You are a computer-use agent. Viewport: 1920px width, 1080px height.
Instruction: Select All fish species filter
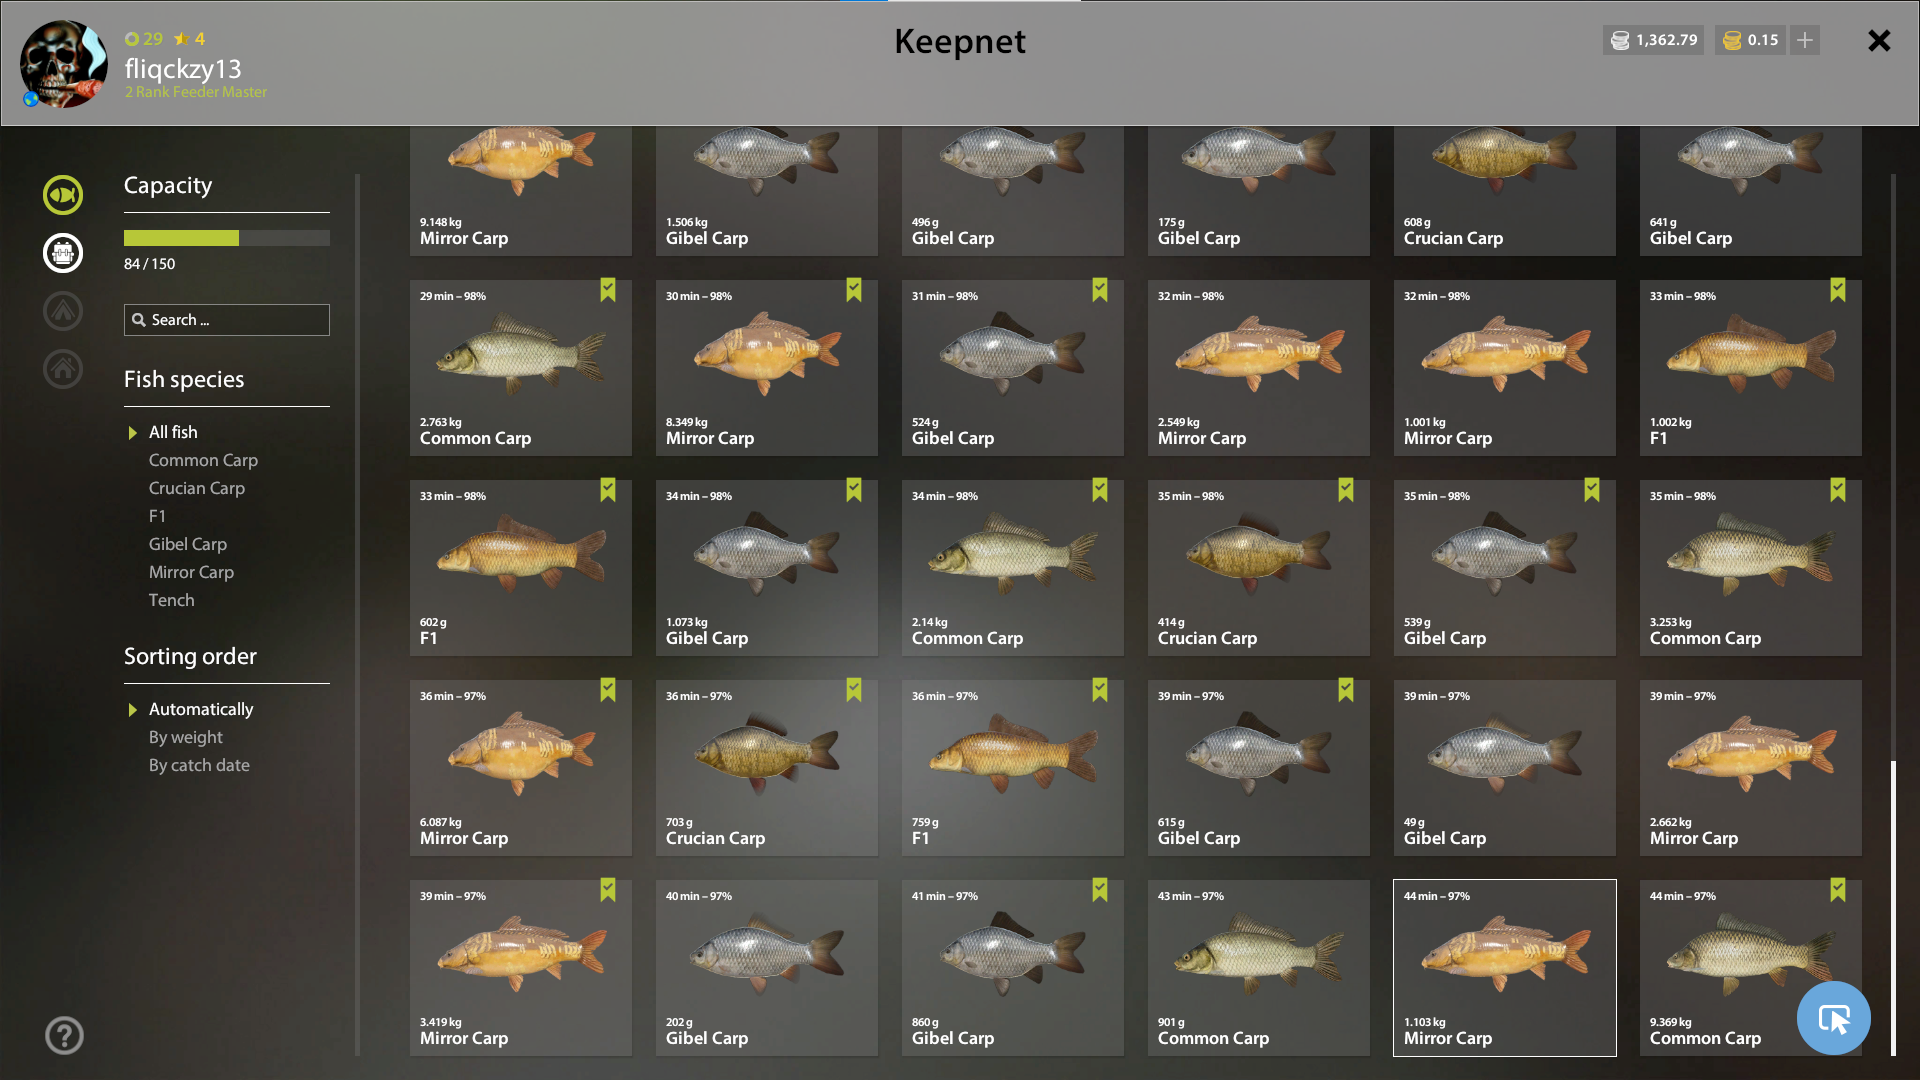[173, 432]
